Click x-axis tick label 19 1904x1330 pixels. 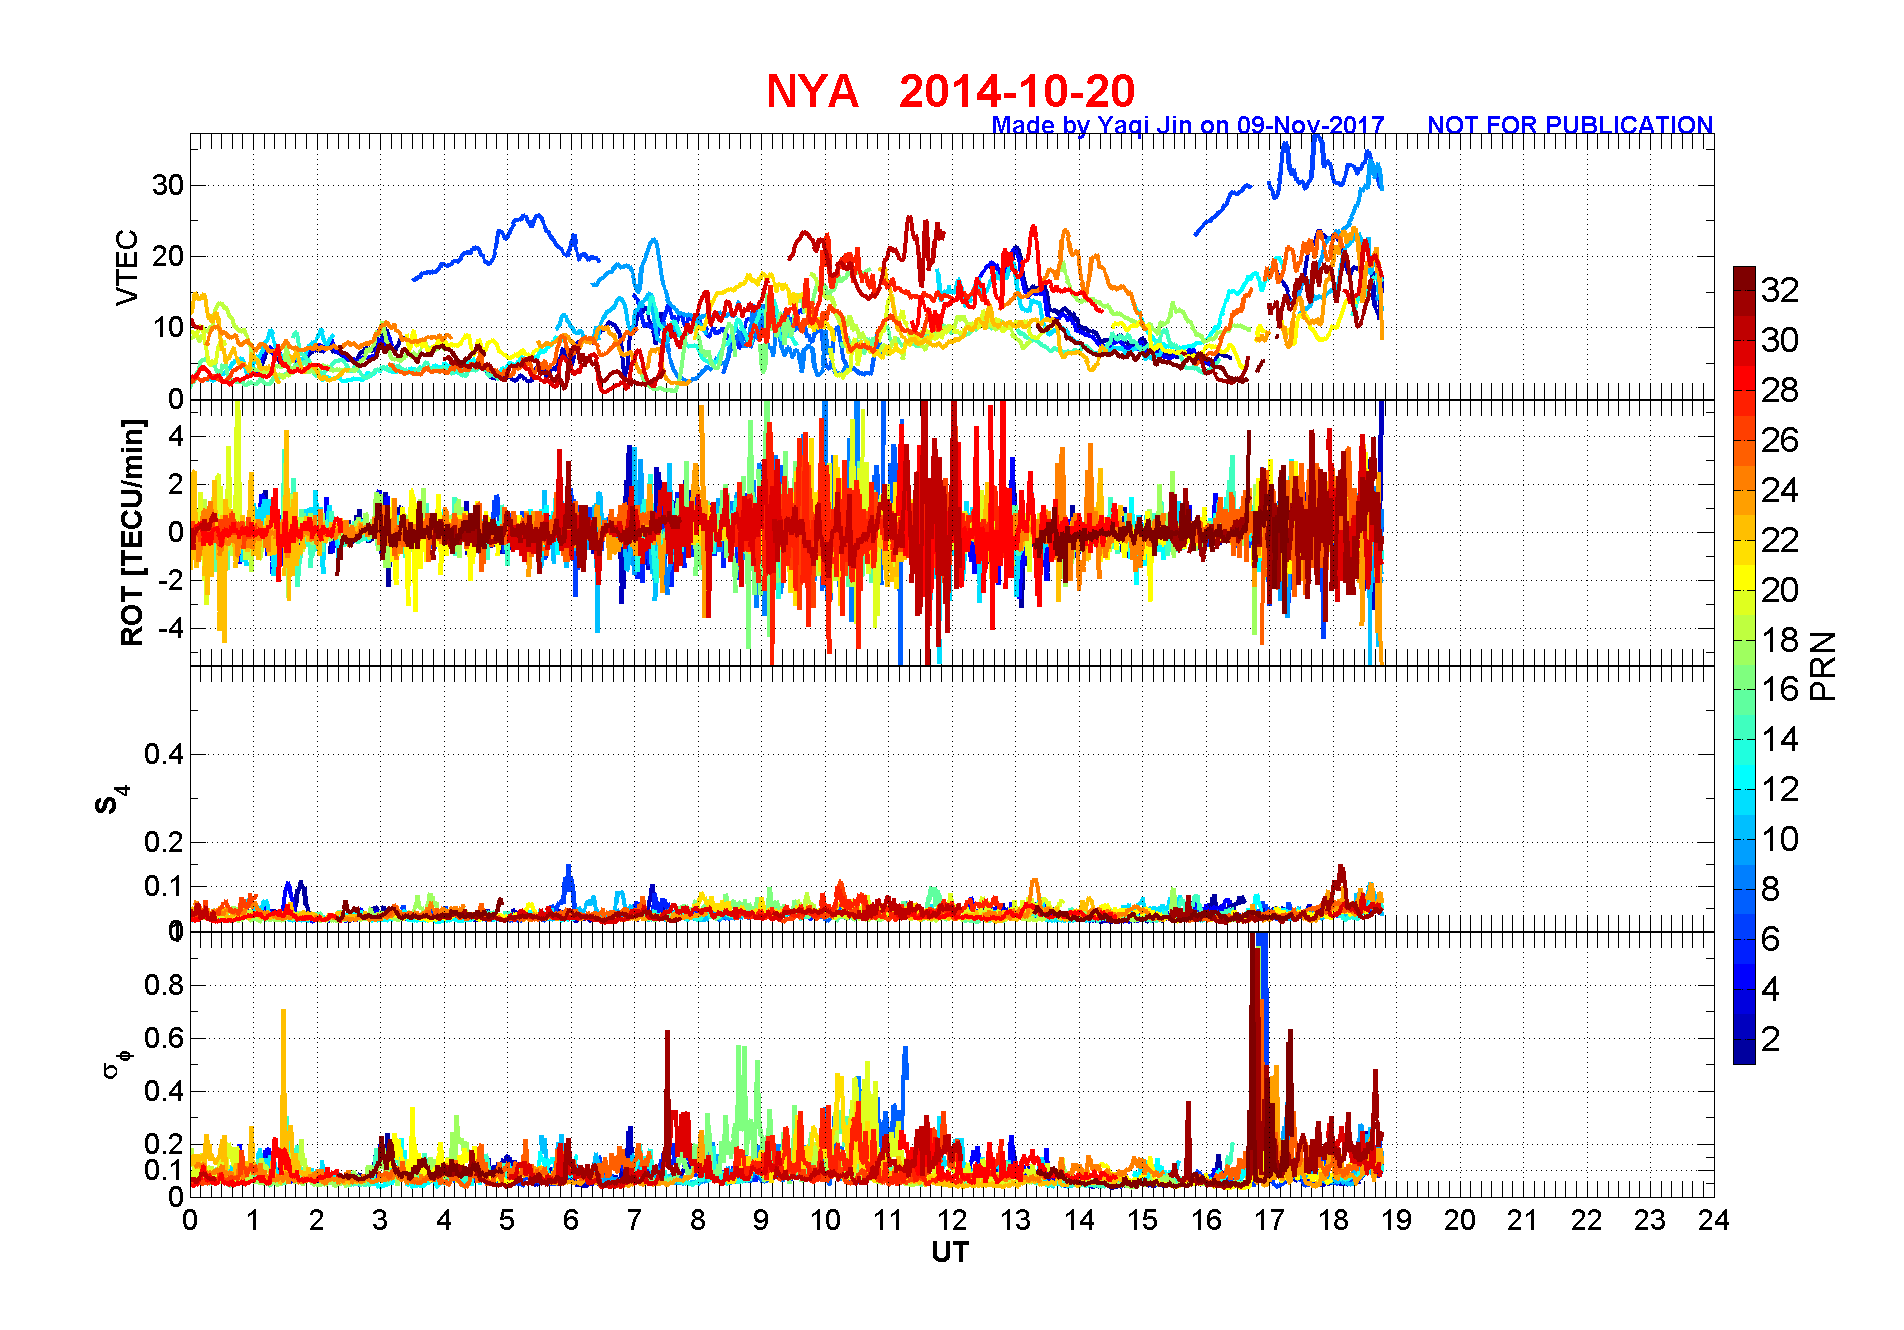[x=1396, y=1220]
